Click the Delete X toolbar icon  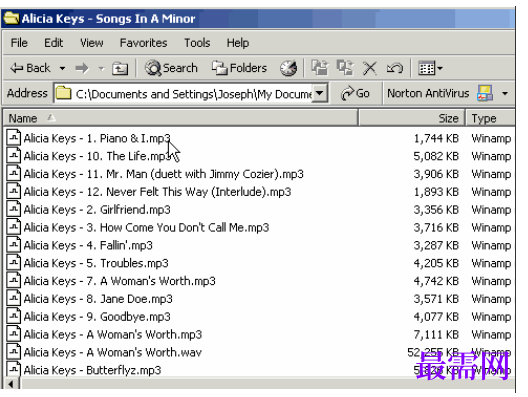pyautogui.click(x=370, y=68)
